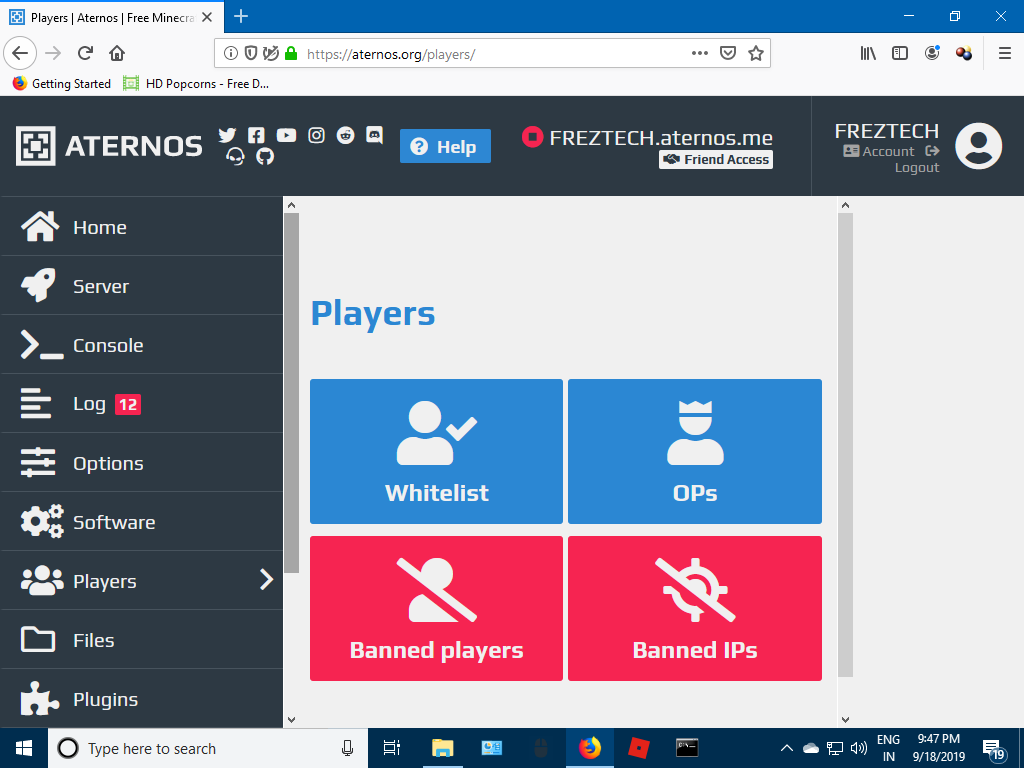
Task: Click the Log badge showing 12
Action: 128,405
